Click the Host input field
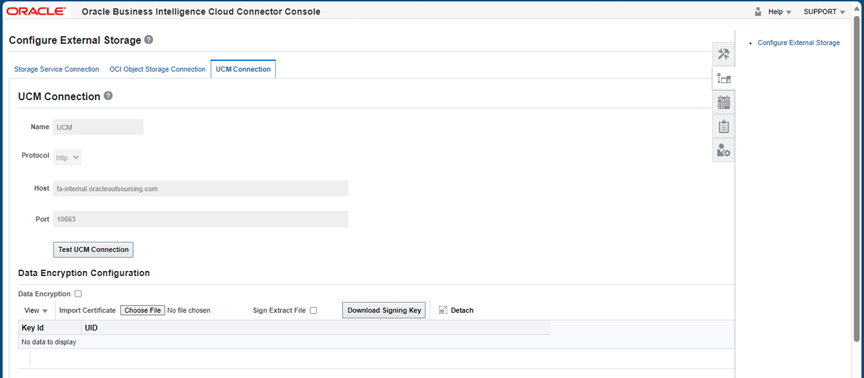This screenshot has width=864, height=378. tap(201, 188)
